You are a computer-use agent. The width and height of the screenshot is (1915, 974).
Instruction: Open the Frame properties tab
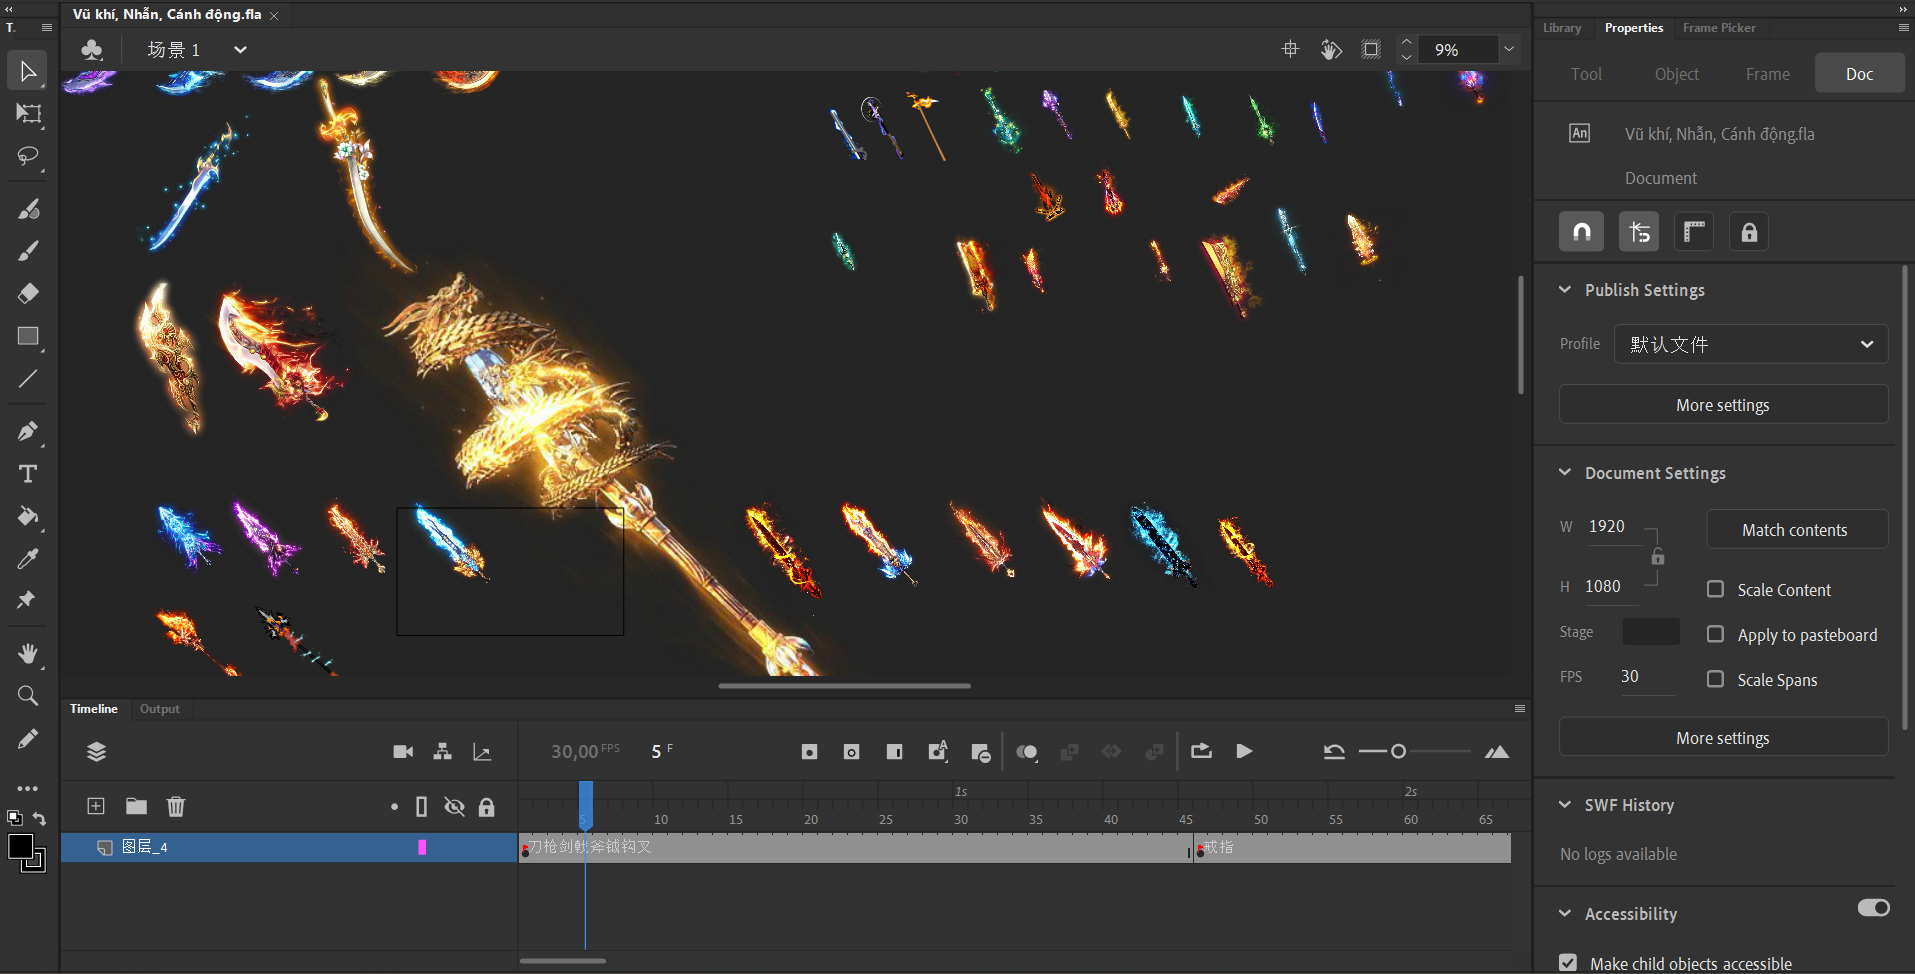(1767, 74)
